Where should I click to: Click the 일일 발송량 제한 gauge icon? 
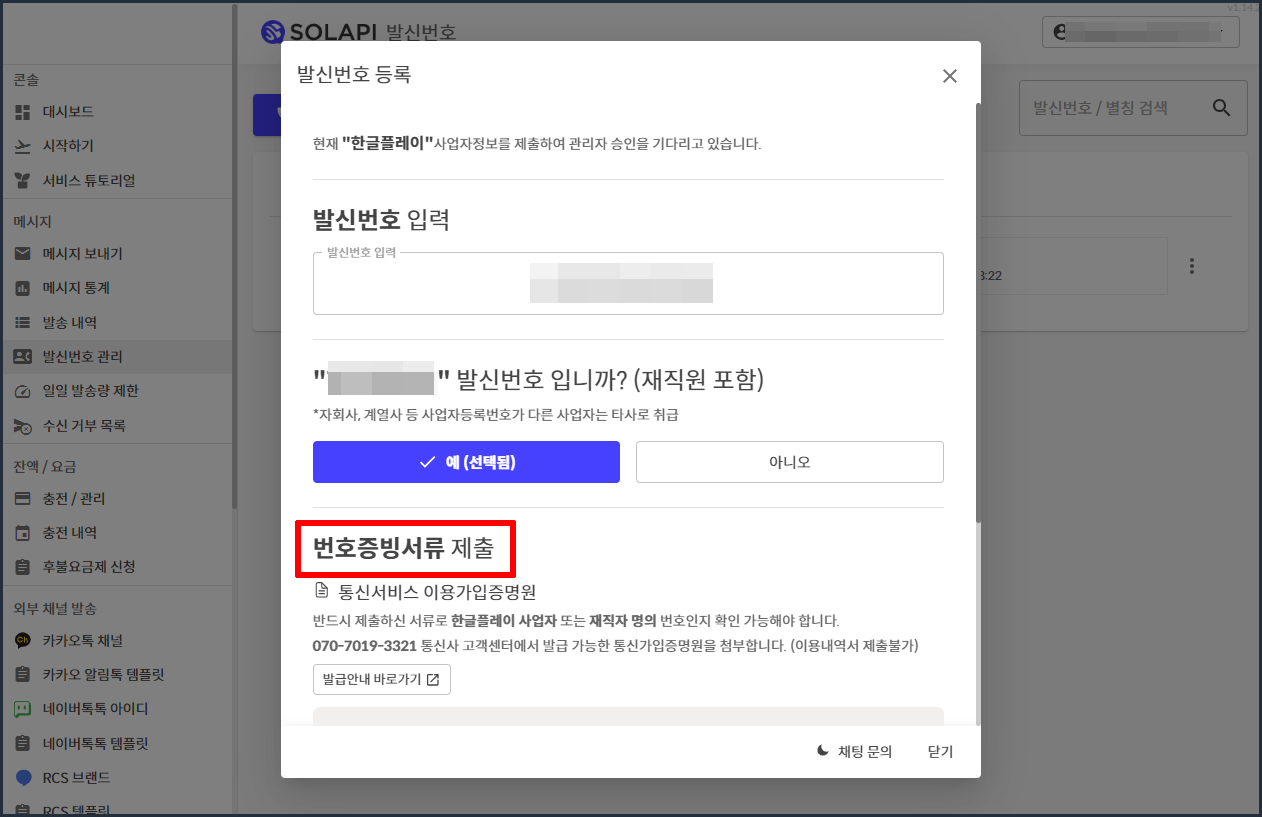[23, 391]
